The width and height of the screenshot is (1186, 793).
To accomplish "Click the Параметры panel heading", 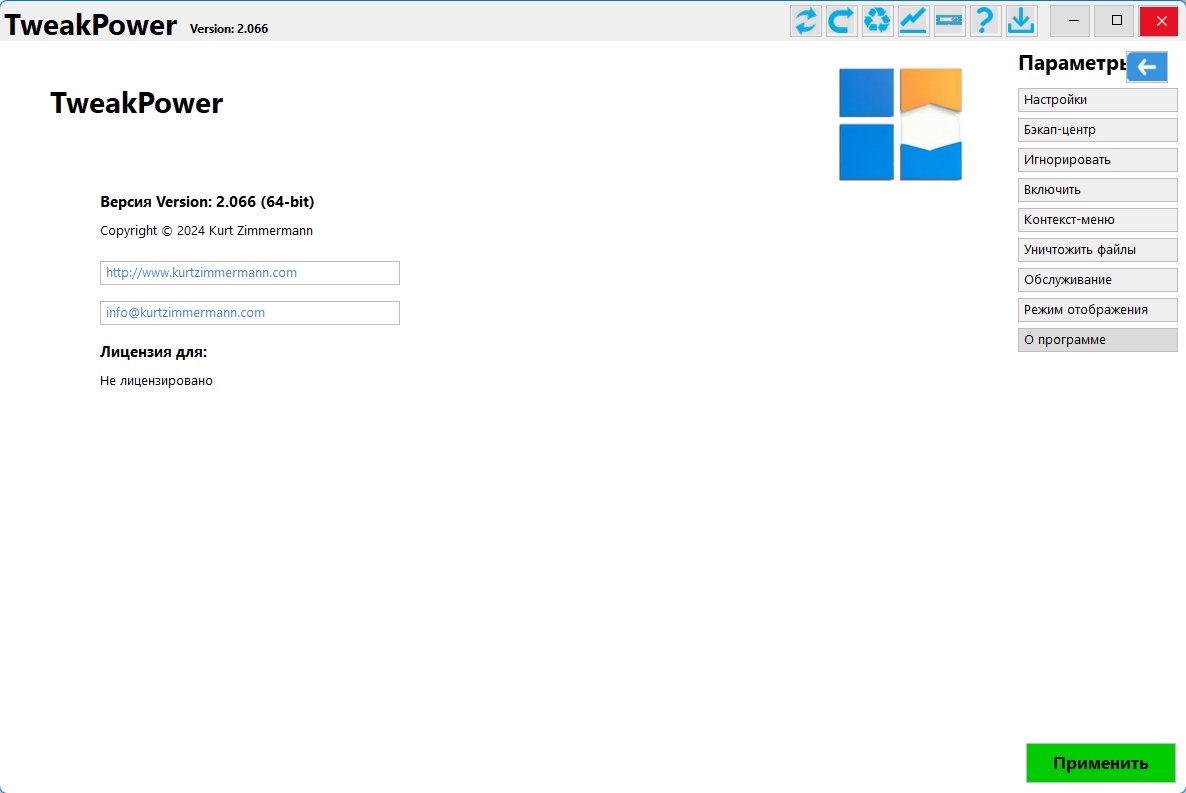I will 1073,64.
